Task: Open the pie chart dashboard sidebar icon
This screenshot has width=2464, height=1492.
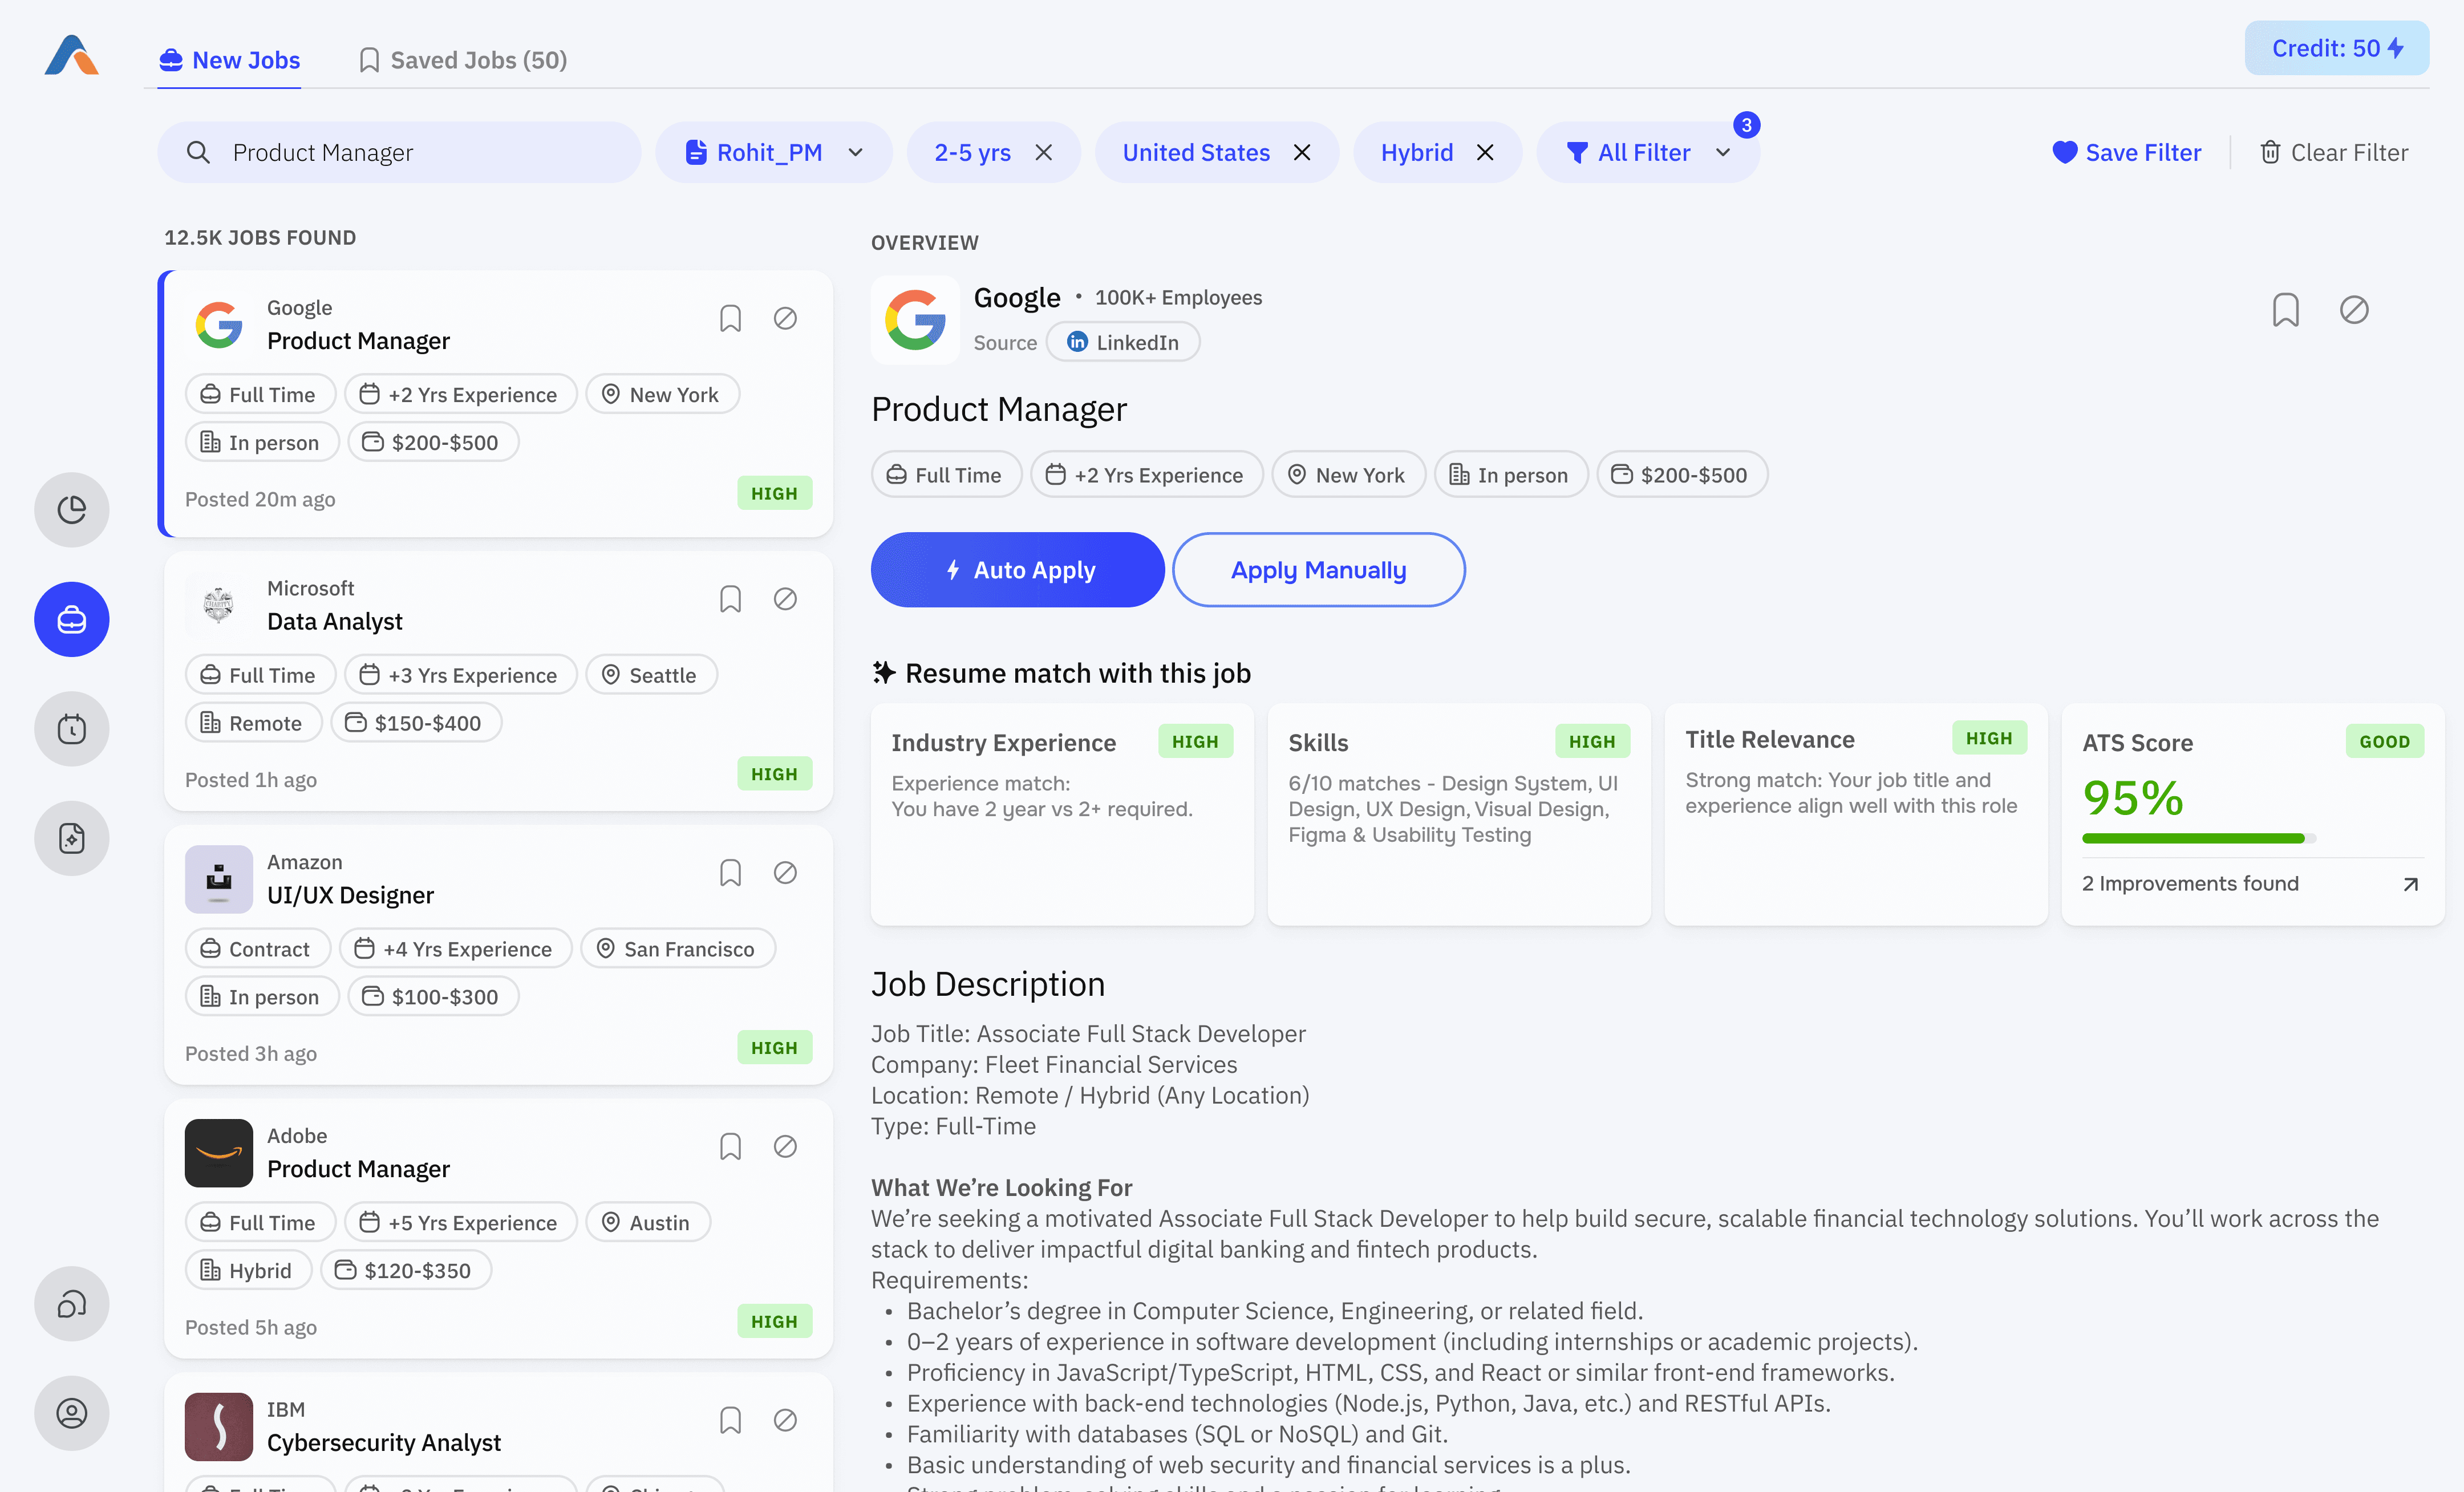Action: (71, 510)
